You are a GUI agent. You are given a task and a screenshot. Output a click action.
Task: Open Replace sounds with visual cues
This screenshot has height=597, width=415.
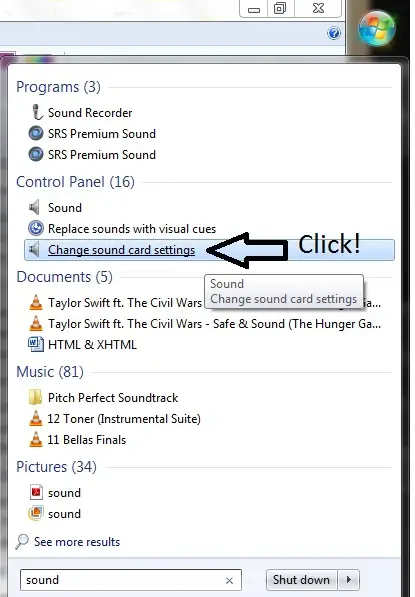122,228
